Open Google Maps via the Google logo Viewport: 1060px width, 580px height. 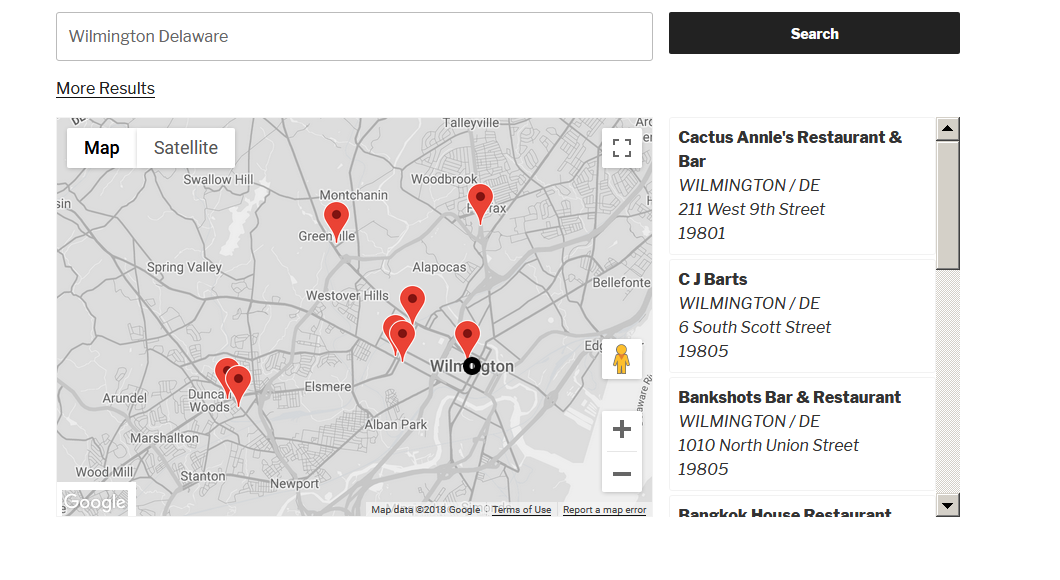coord(95,502)
